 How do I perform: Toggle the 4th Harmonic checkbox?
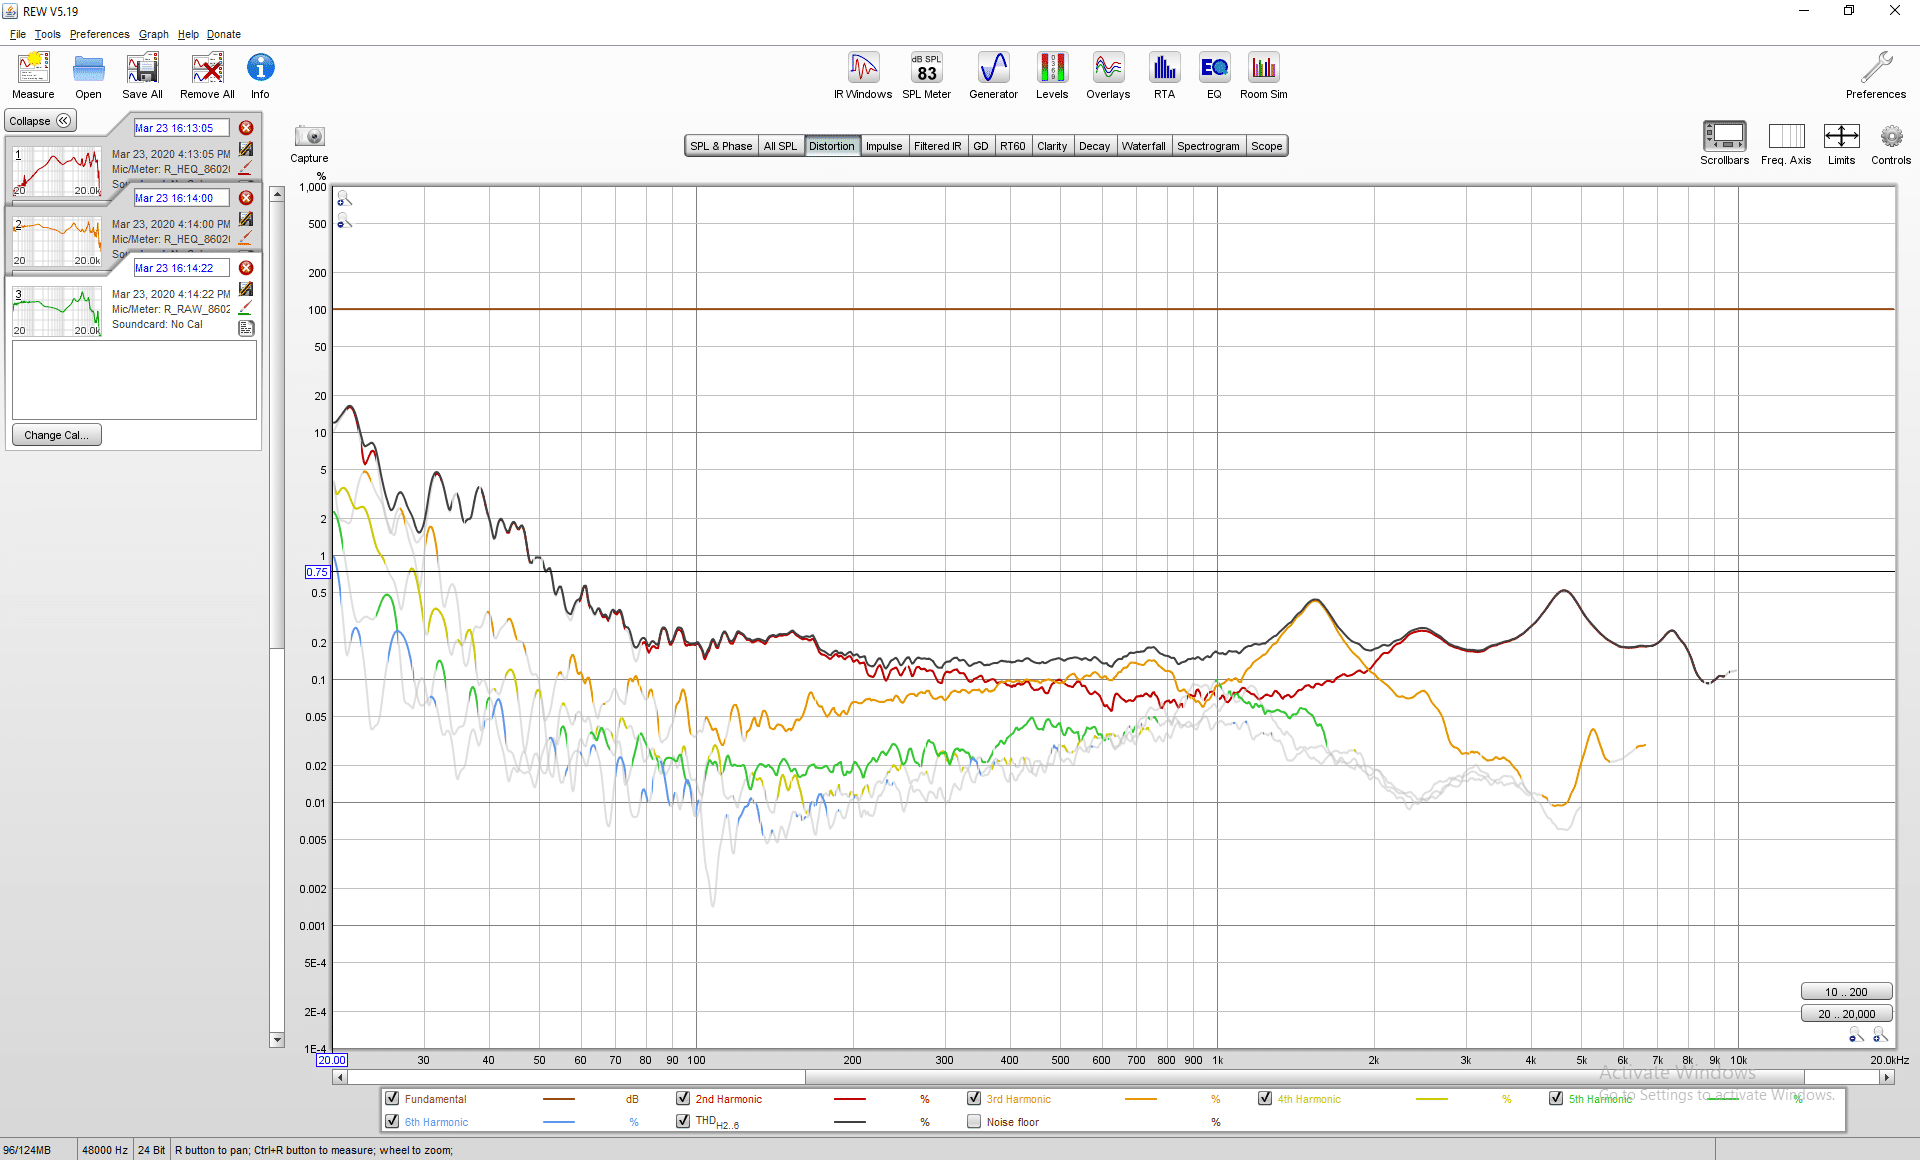point(1265,1098)
